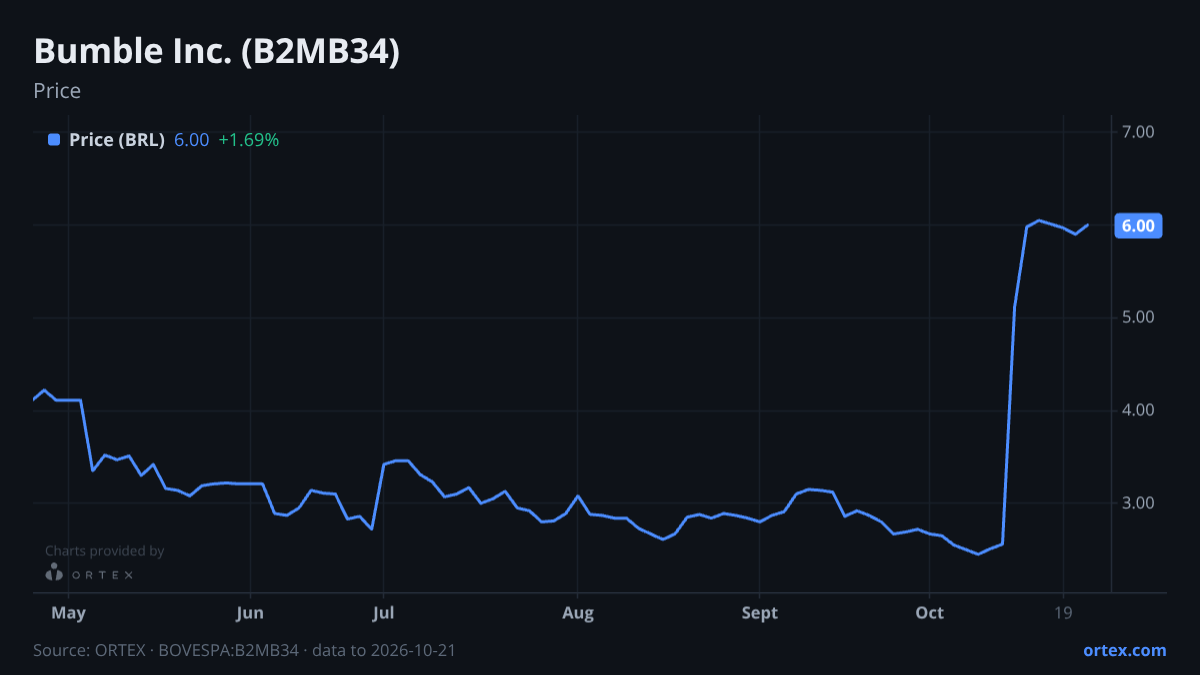Toggle the Price (BRL) legend label
The image size is (1200, 675).
[117, 140]
